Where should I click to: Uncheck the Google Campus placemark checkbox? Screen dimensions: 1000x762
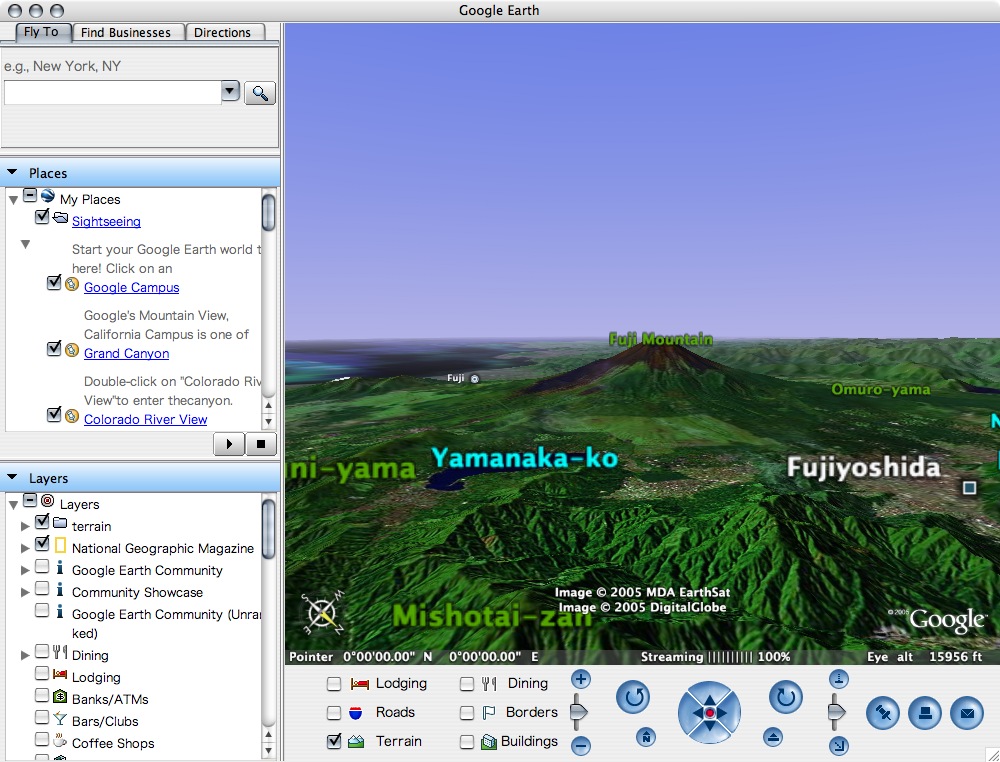click(54, 282)
